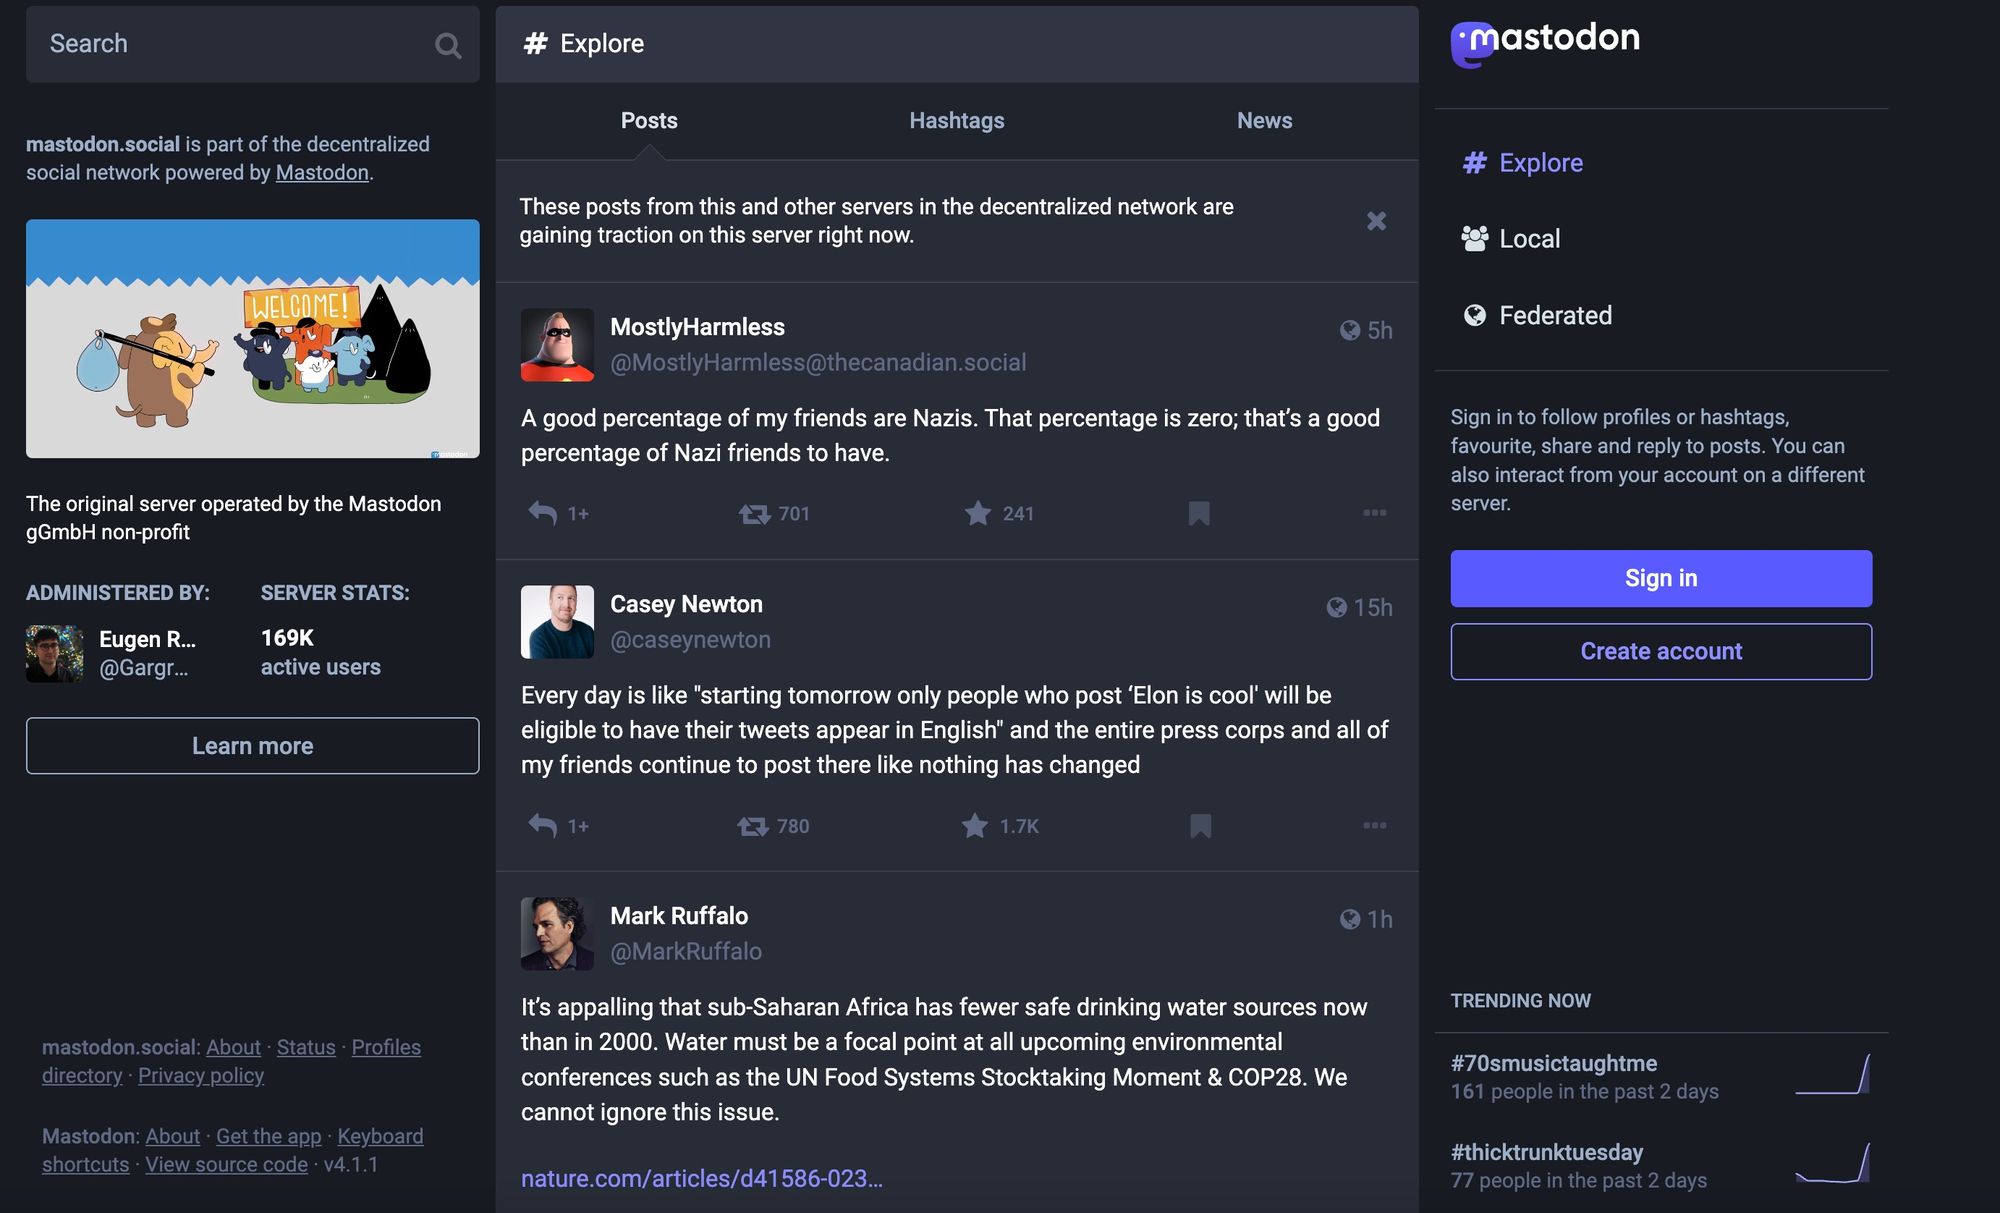Click the 1h timestamp on Mark Ruffalo post
The width and height of the screenshot is (2000, 1213).
(1379, 920)
